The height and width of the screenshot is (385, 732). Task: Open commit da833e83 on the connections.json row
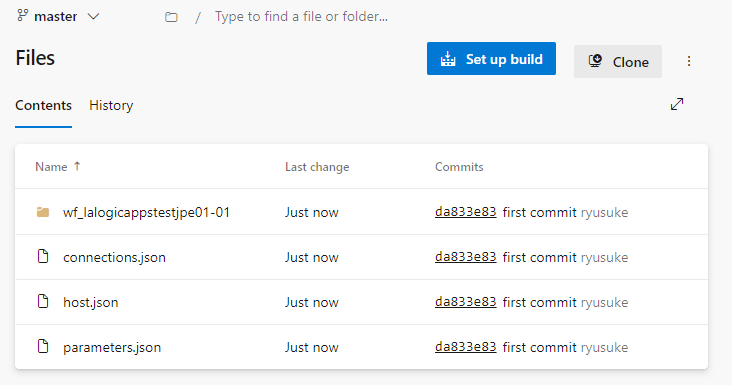[x=465, y=257]
